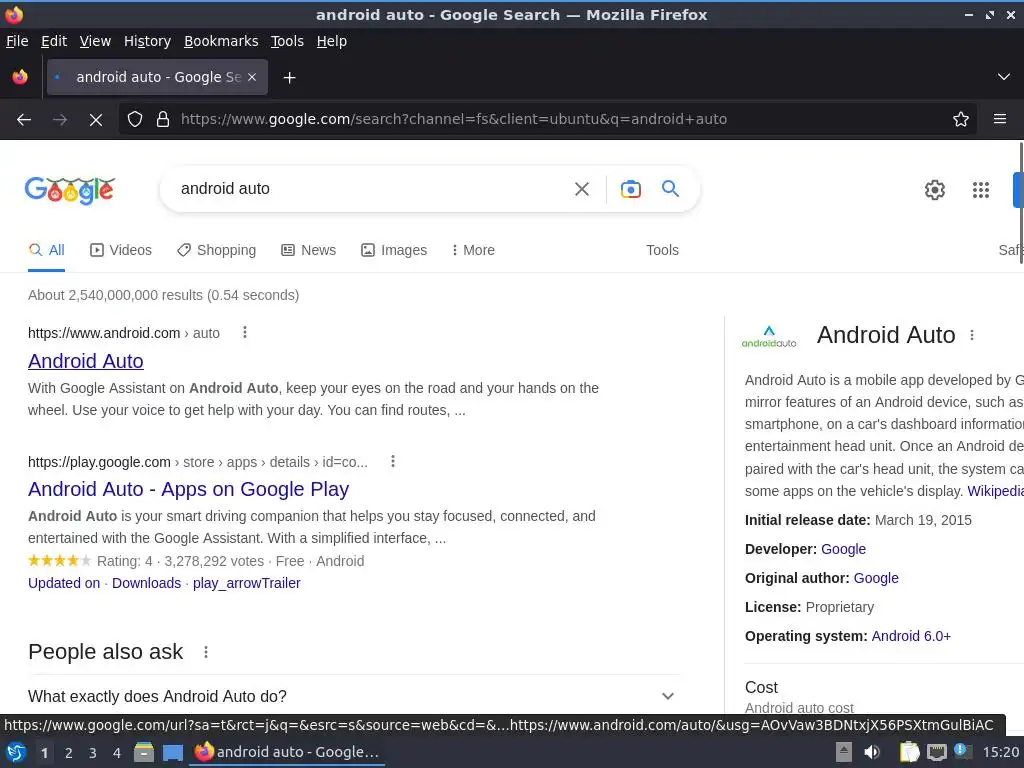
Task: Open the volume speaker tray icon
Action: [872, 752]
